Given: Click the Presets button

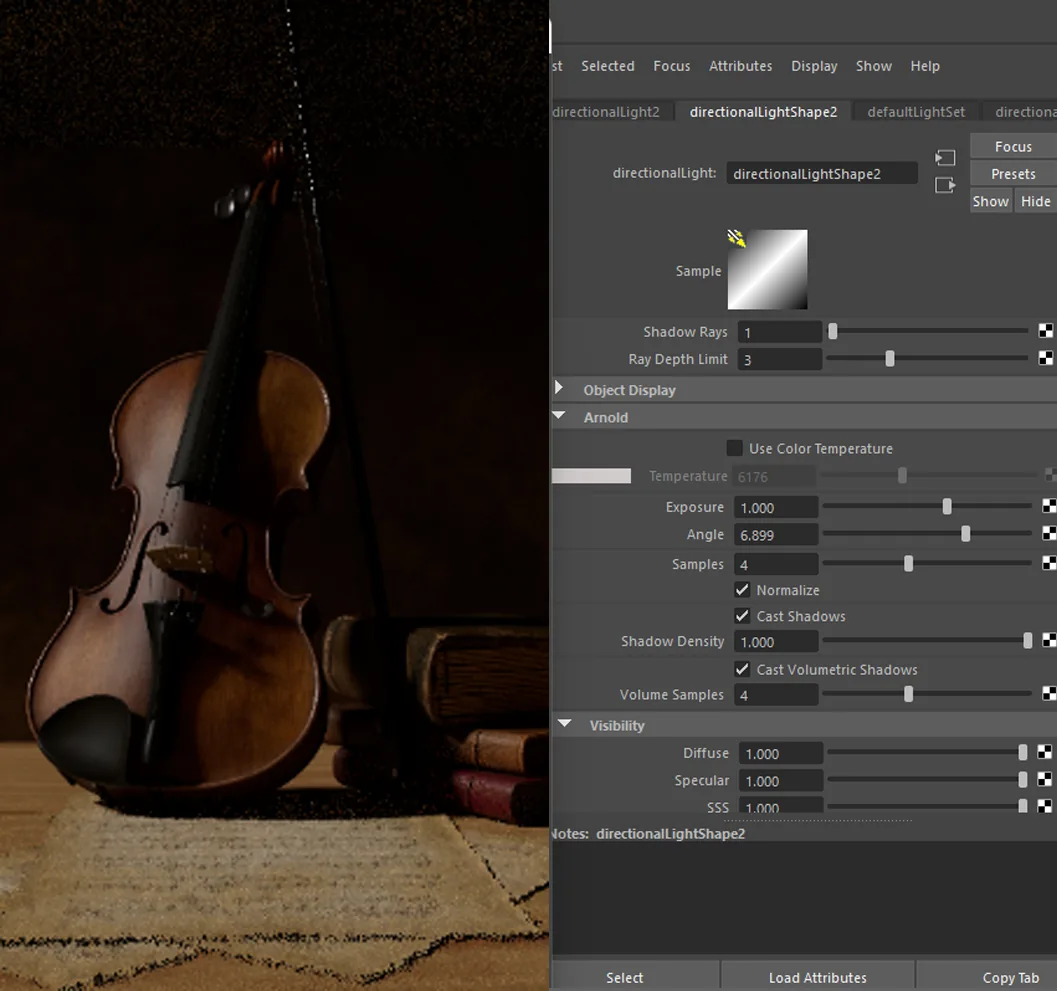Looking at the screenshot, I should [1013, 174].
